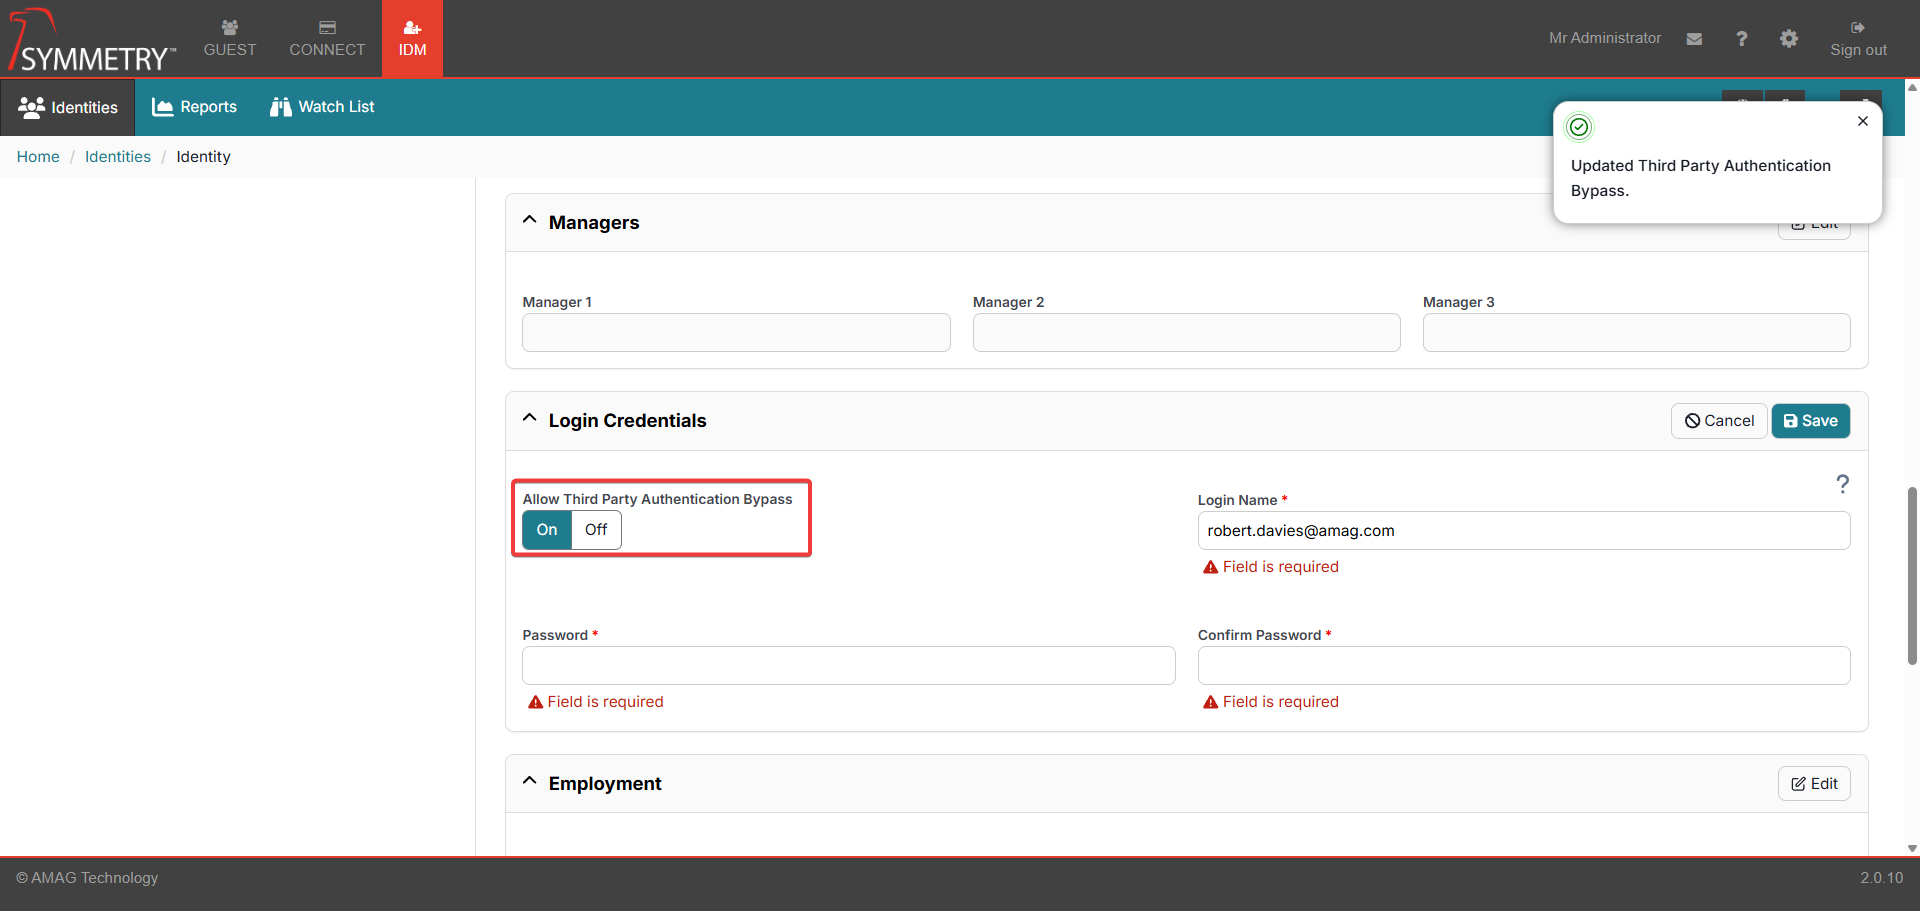Save the Login Credentials changes
This screenshot has width=1920, height=911.
point(1810,421)
